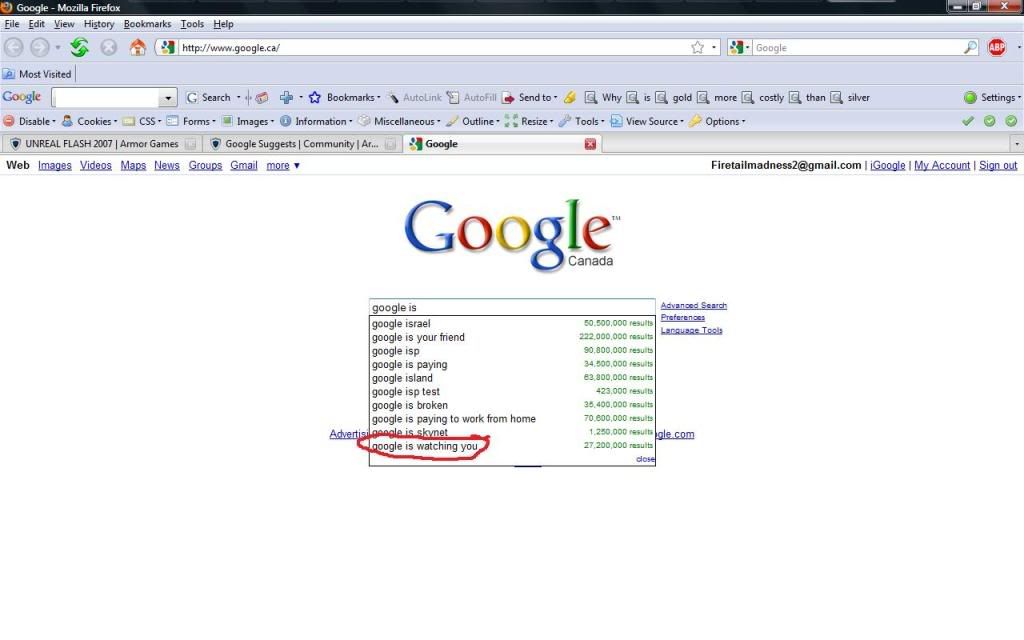Select suggestion 'google is your friend'
Screen dimensions: 1024x640
[x=512, y=337]
